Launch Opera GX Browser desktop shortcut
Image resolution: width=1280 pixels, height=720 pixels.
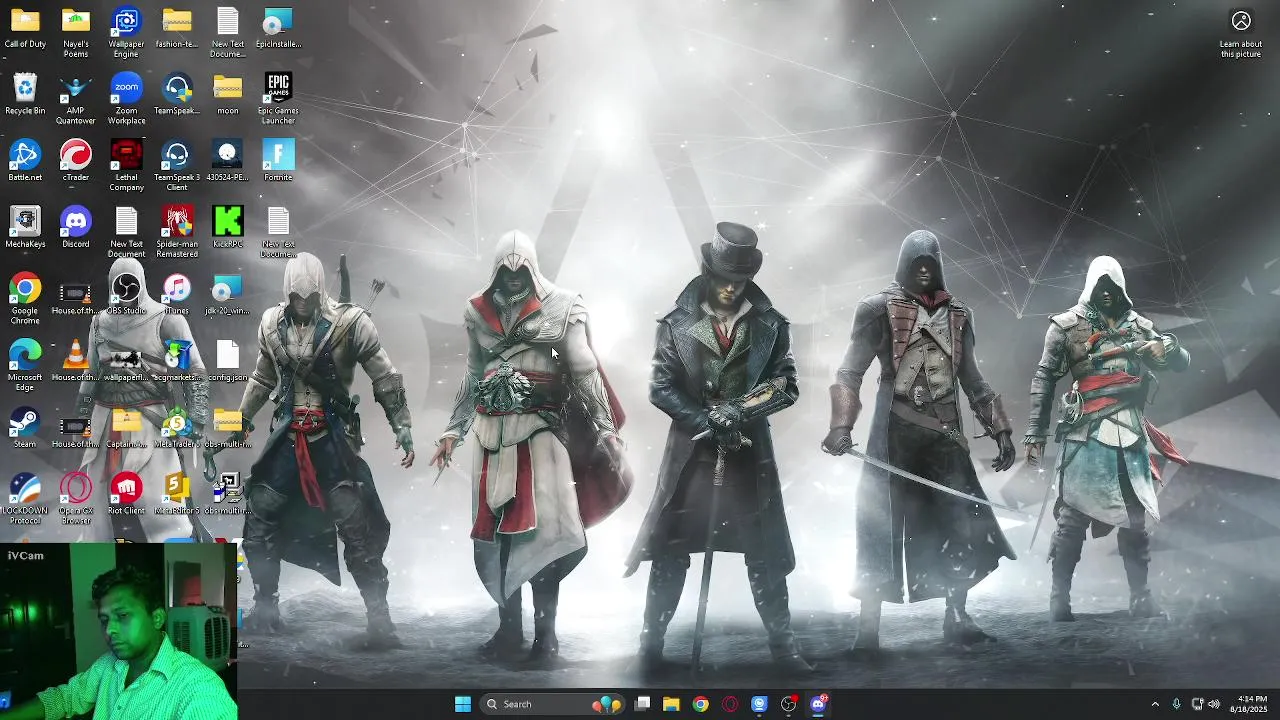(76, 499)
